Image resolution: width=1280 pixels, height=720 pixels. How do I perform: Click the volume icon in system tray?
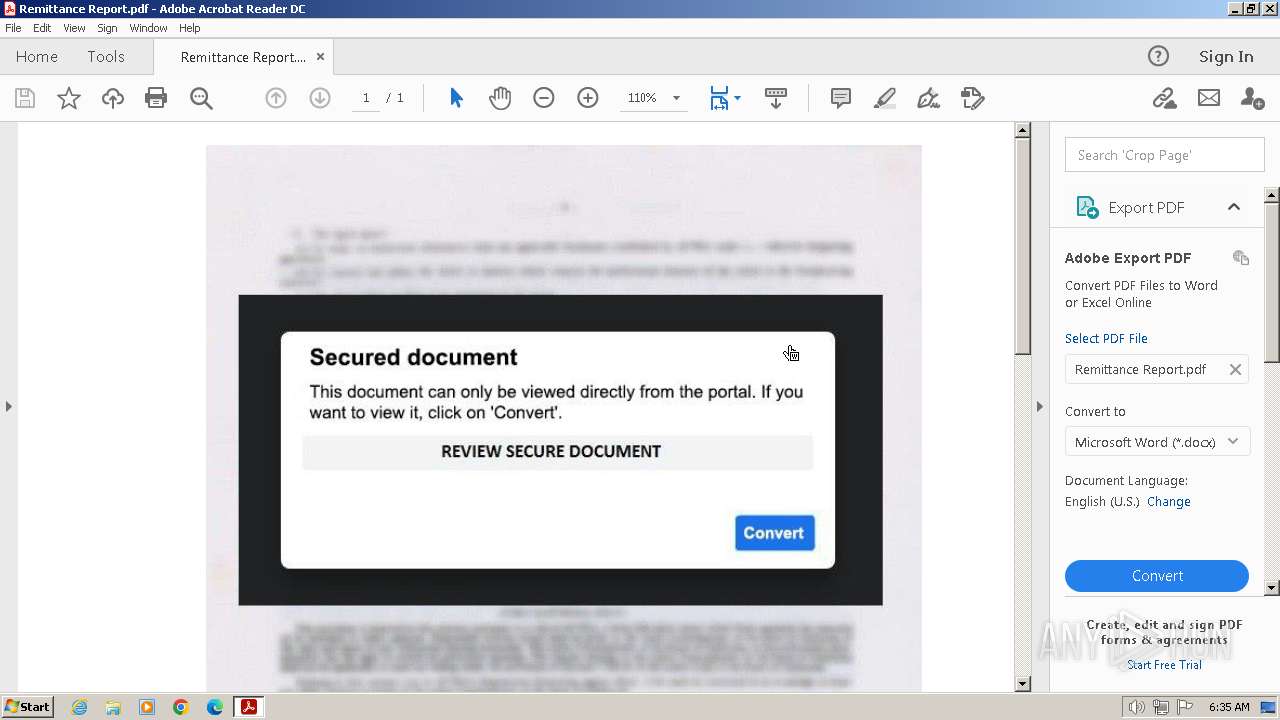(1137, 707)
